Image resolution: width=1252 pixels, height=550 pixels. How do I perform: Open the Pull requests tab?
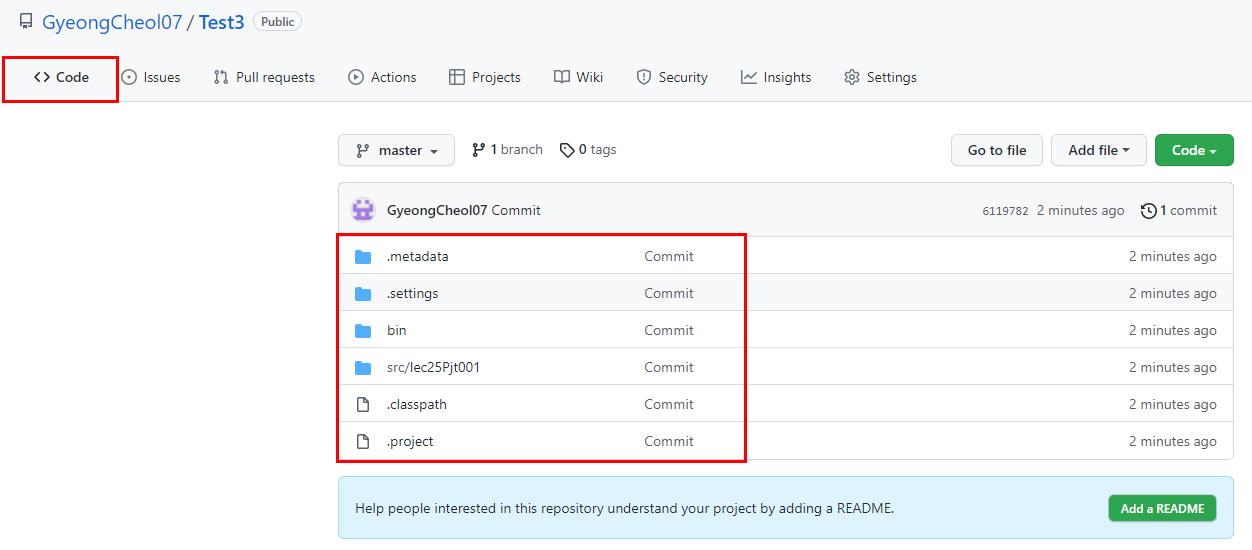tap(264, 77)
